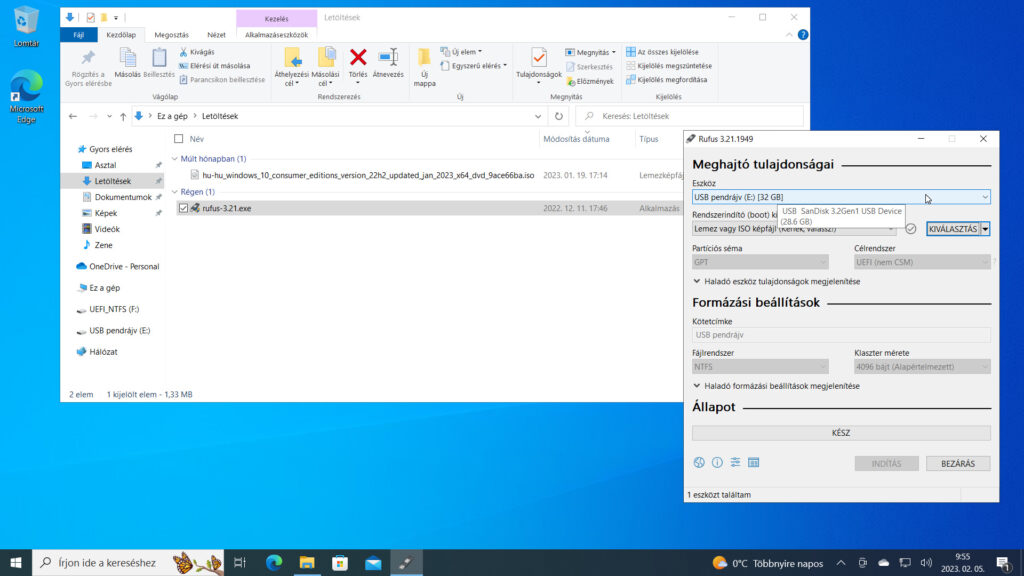Click Rögzítés a Gyors elérésbe pin icon
The width and height of the screenshot is (1024, 576).
click(88, 58)
